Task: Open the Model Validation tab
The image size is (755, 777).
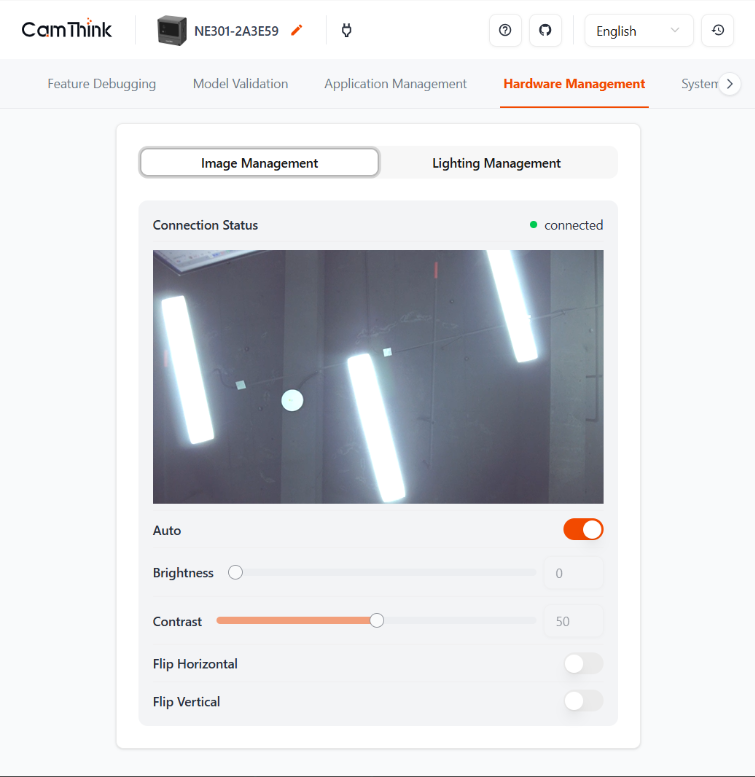Action: tap(240, 84)
